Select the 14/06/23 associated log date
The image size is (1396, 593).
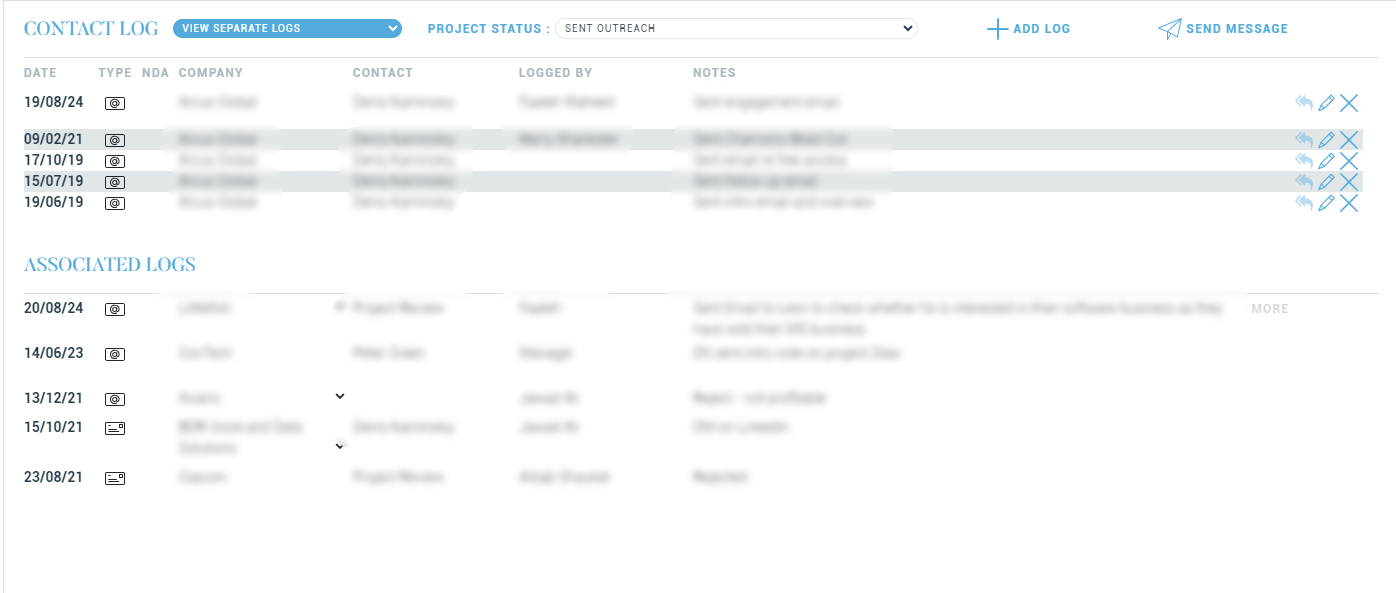tap(54, 353)
